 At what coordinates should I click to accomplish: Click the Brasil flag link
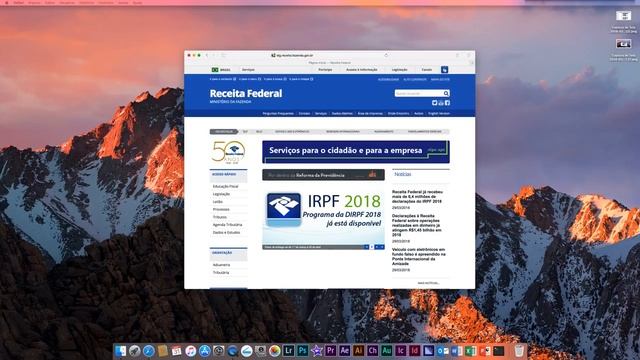pos(221,70)
